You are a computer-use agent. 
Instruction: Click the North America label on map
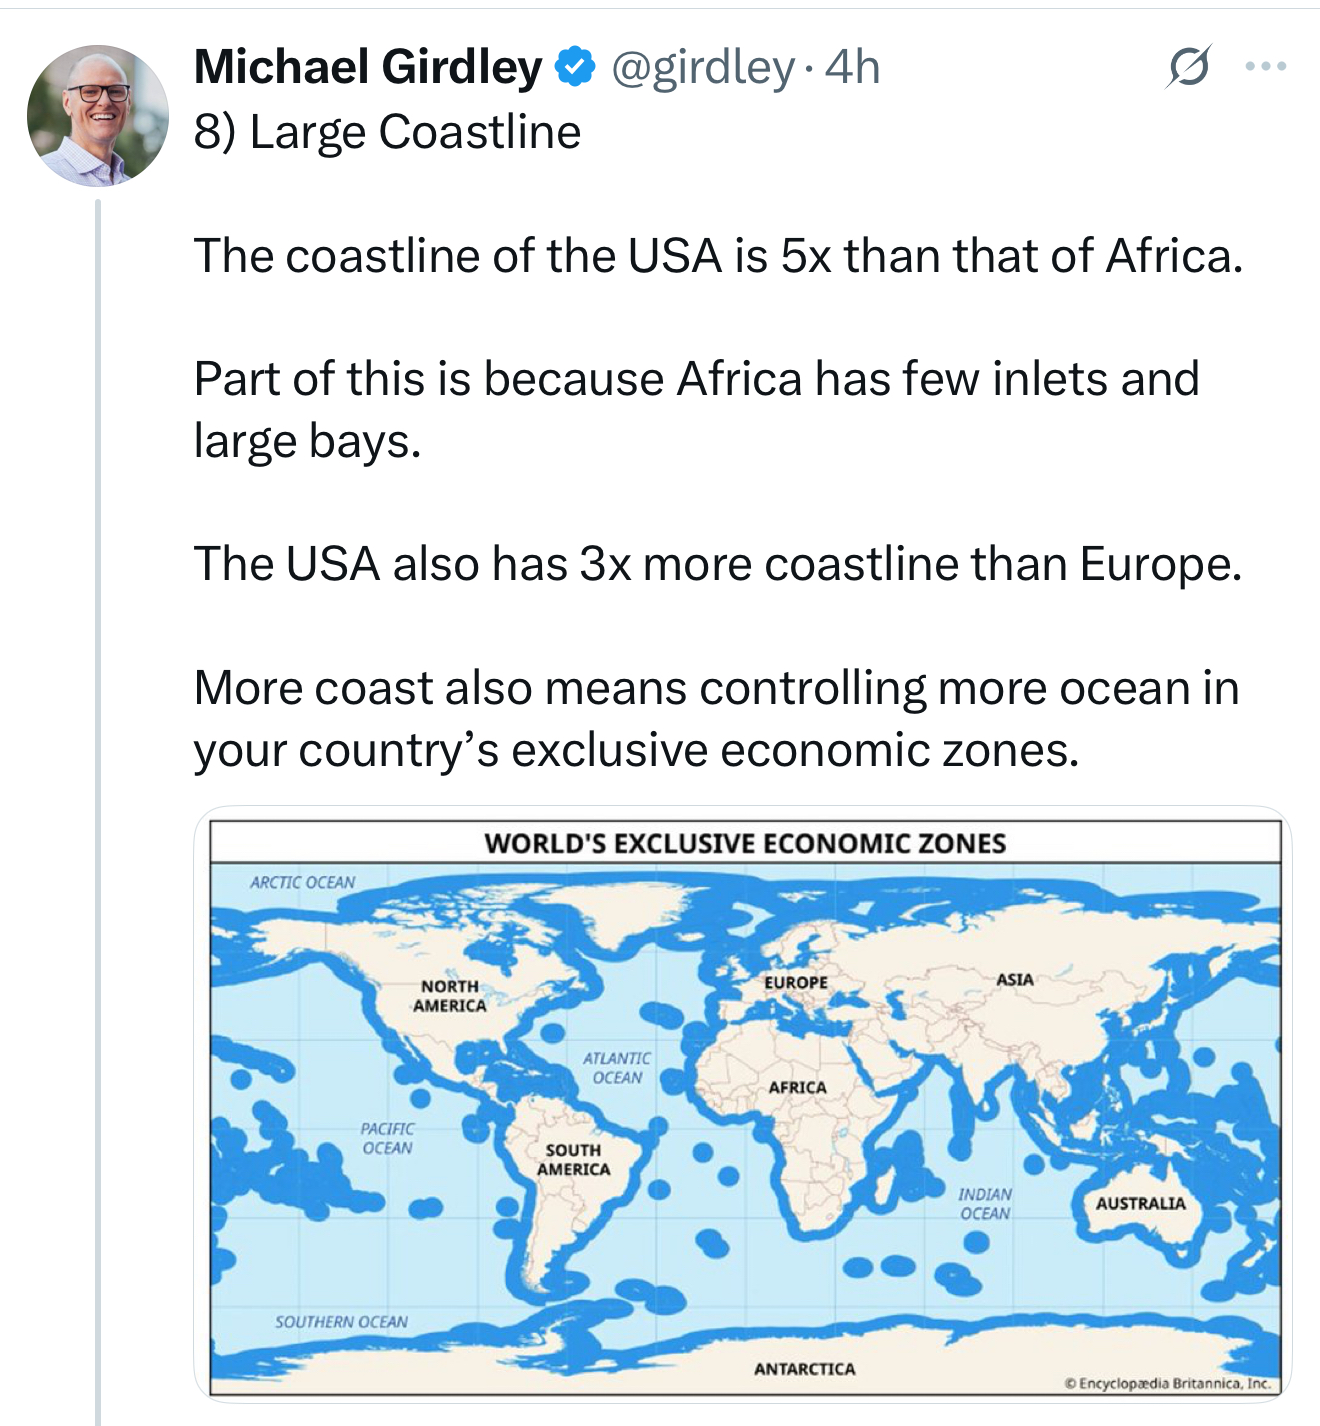(x=449, y=996)
